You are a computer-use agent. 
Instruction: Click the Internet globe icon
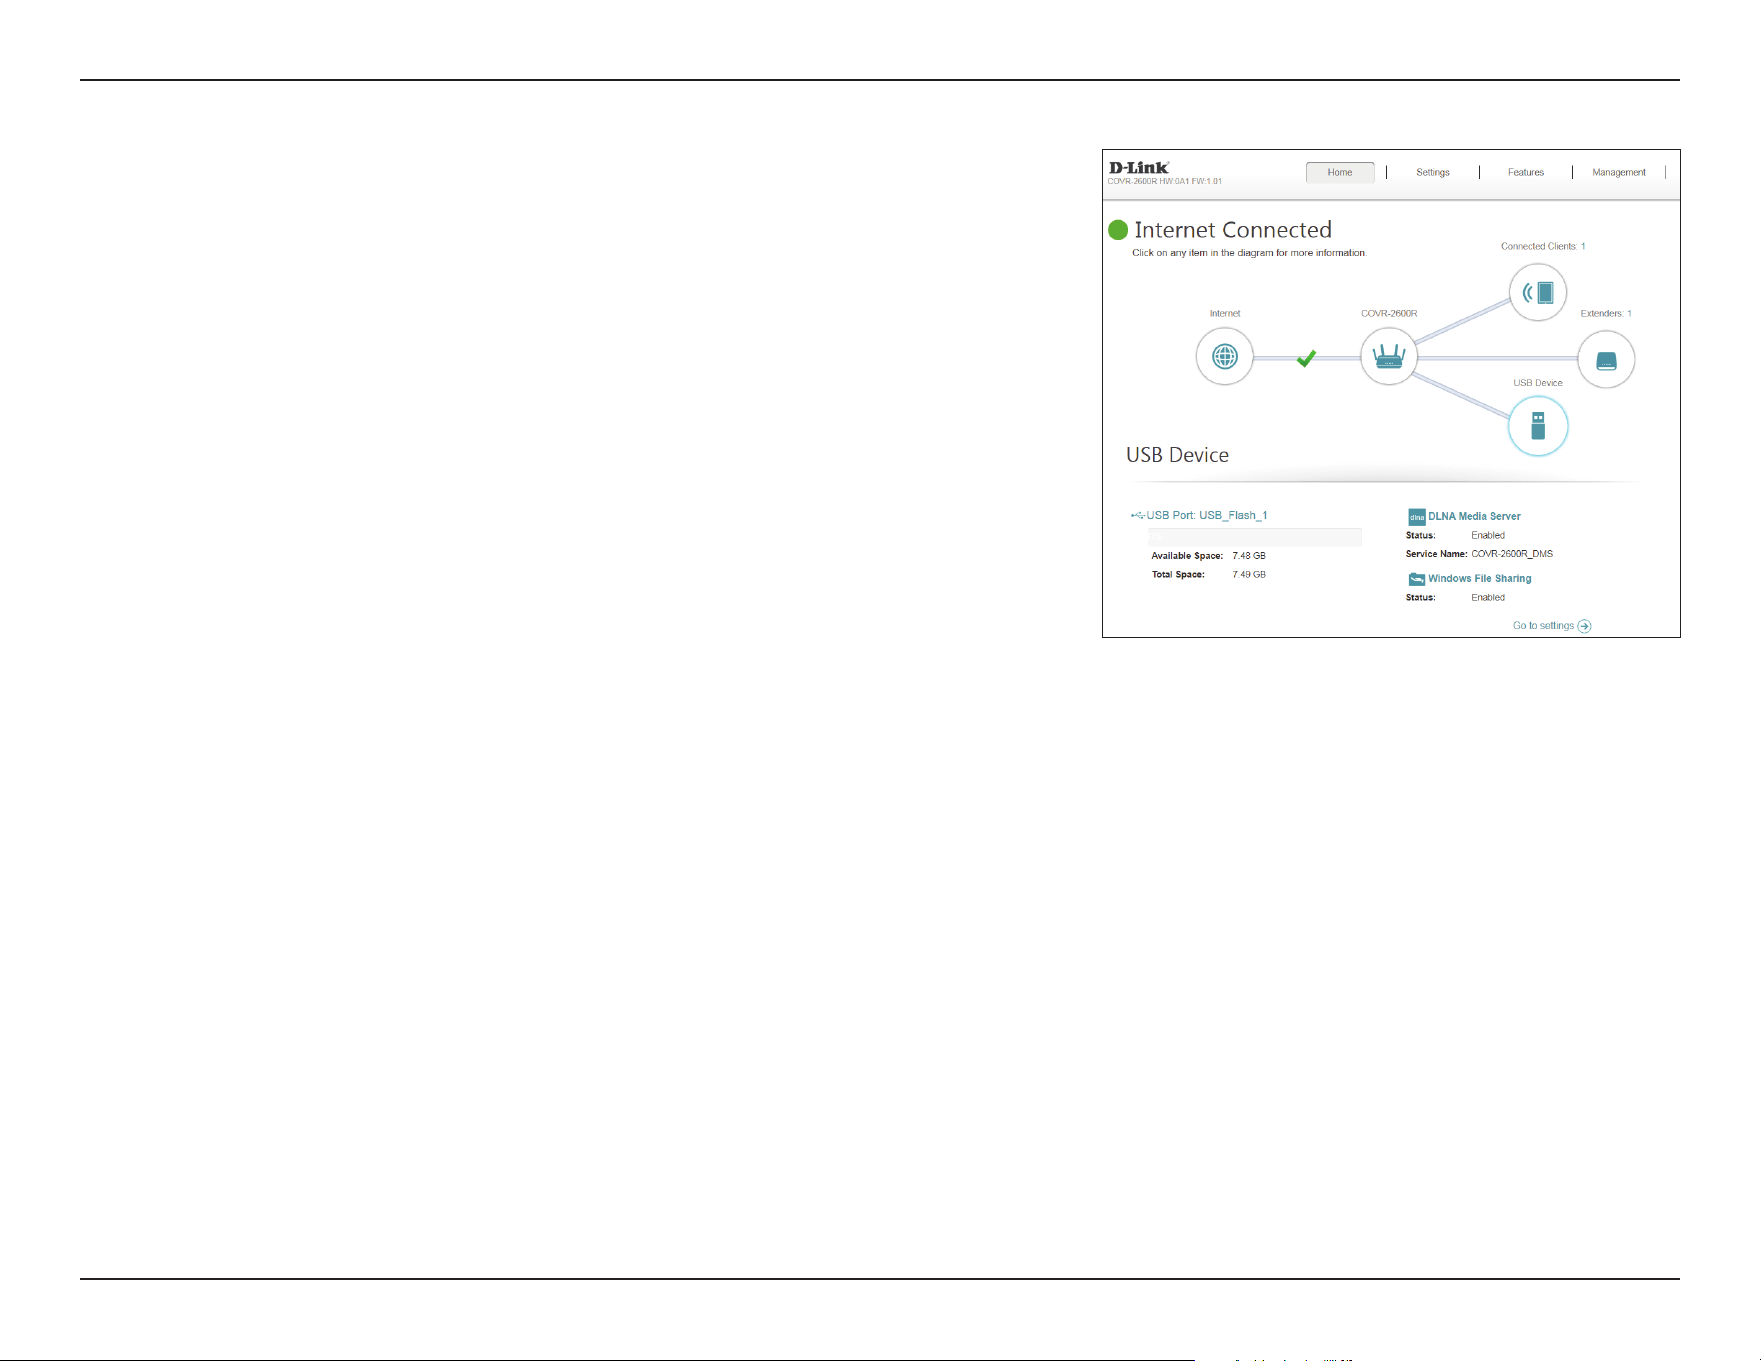coord(1225,356)
